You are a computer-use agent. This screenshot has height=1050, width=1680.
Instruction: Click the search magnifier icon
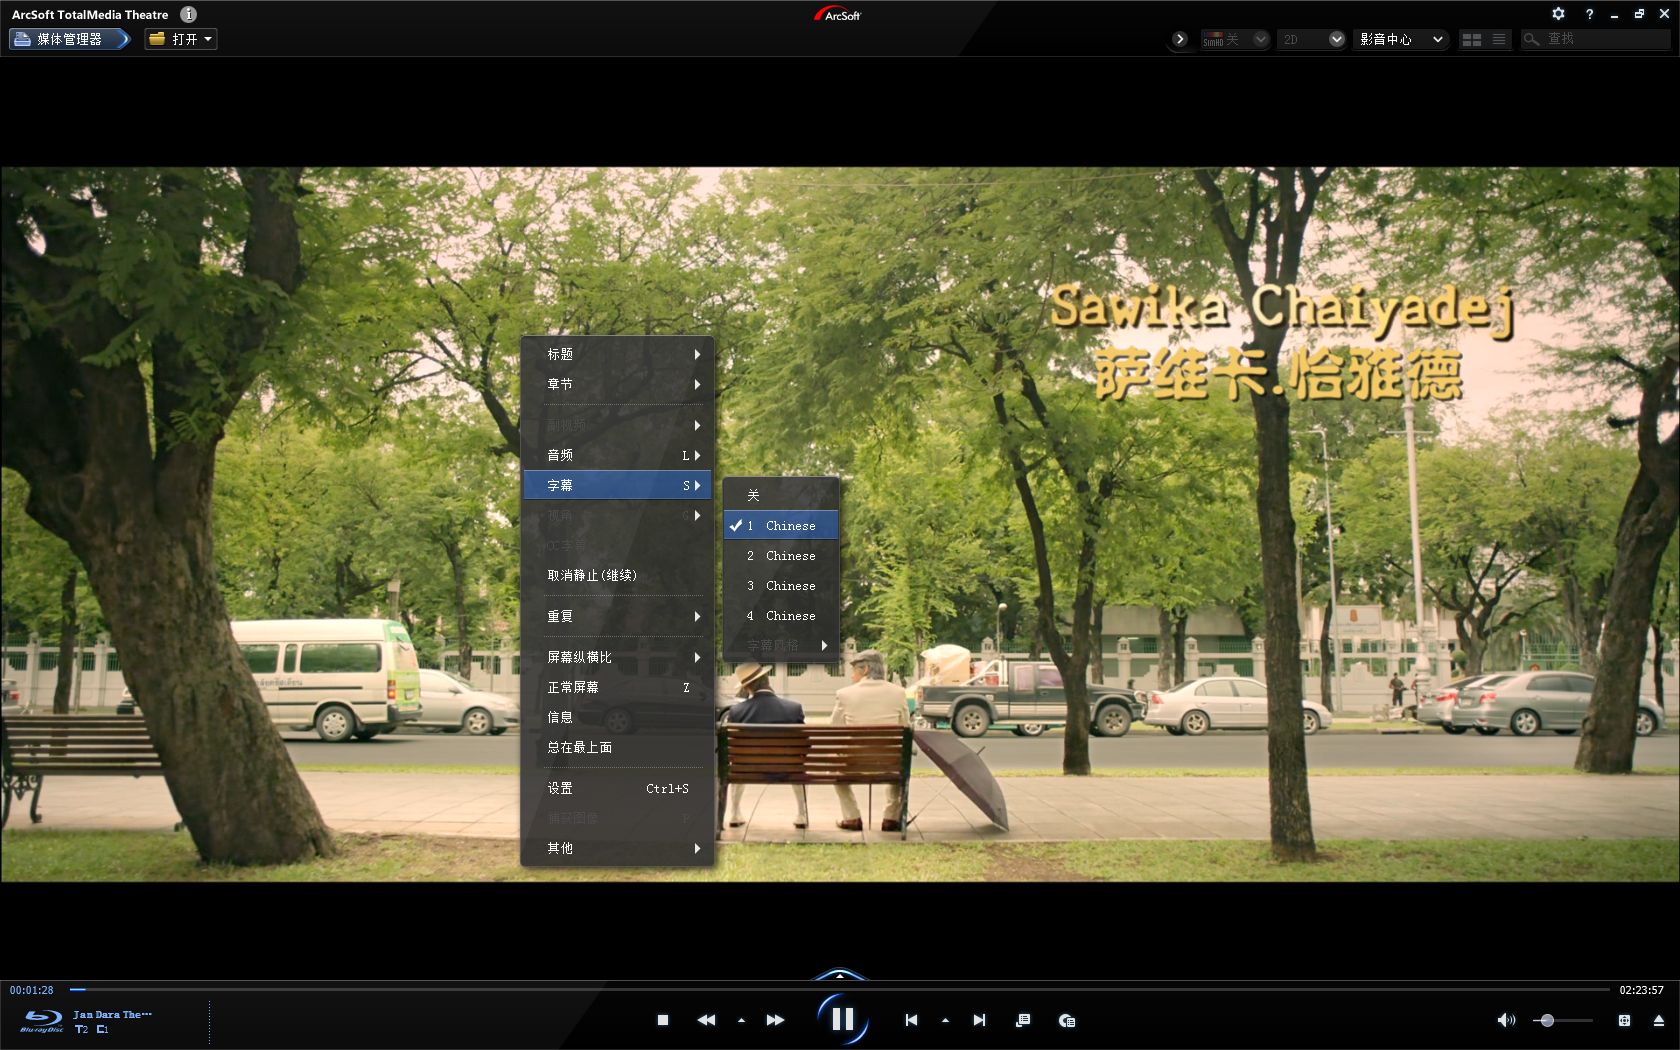(1531, 39)
